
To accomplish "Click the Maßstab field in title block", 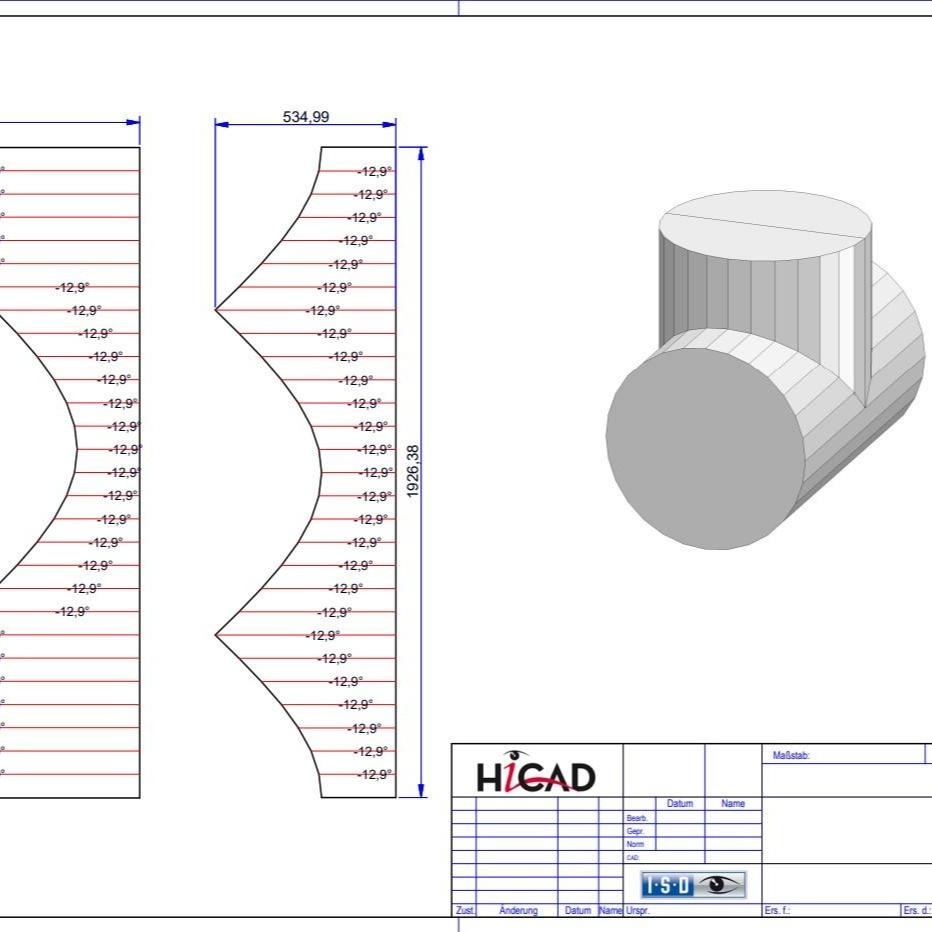I will (x=791, y=756).
